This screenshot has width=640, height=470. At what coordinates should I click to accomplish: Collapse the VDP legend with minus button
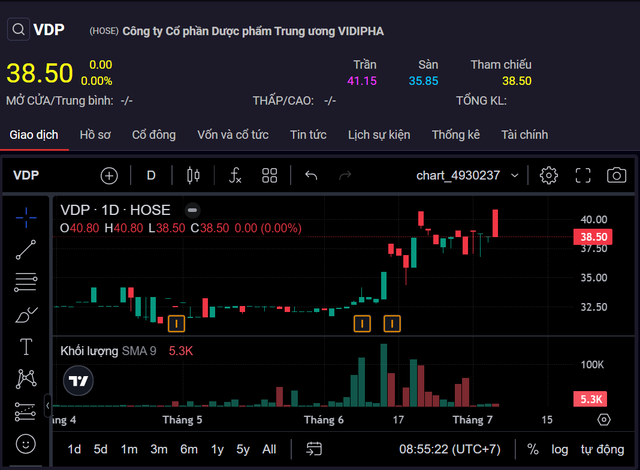(x=193, y=210)
